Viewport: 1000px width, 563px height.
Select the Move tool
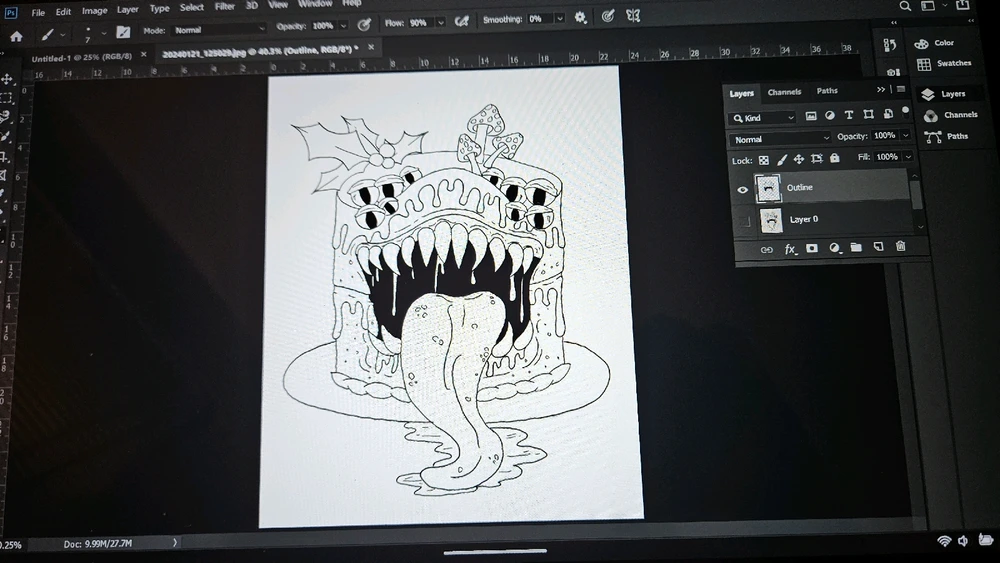(x=7, y=79)
